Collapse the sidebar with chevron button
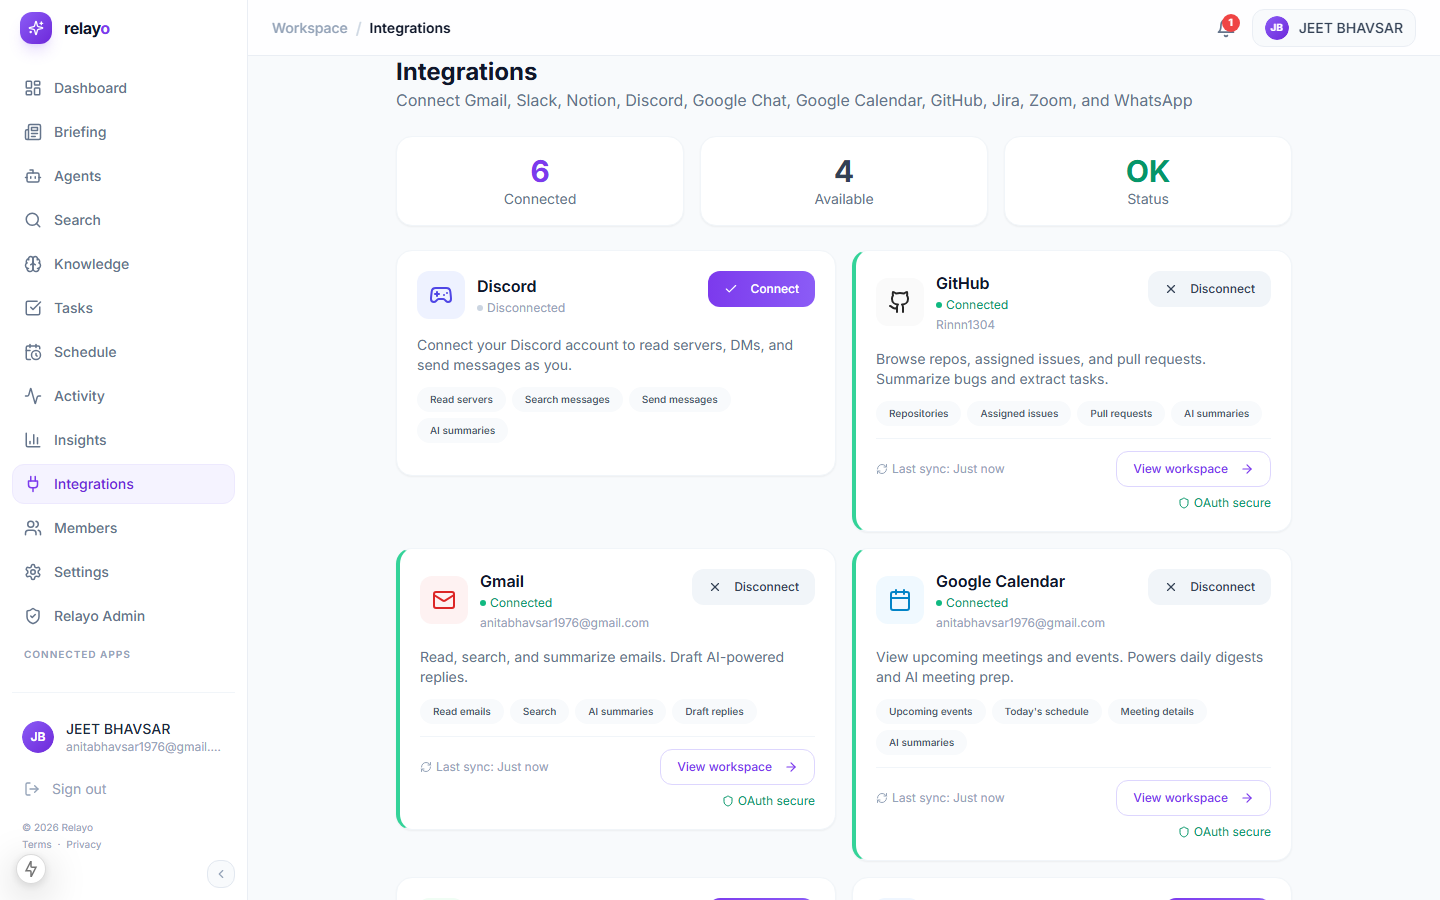 (221, 874)
